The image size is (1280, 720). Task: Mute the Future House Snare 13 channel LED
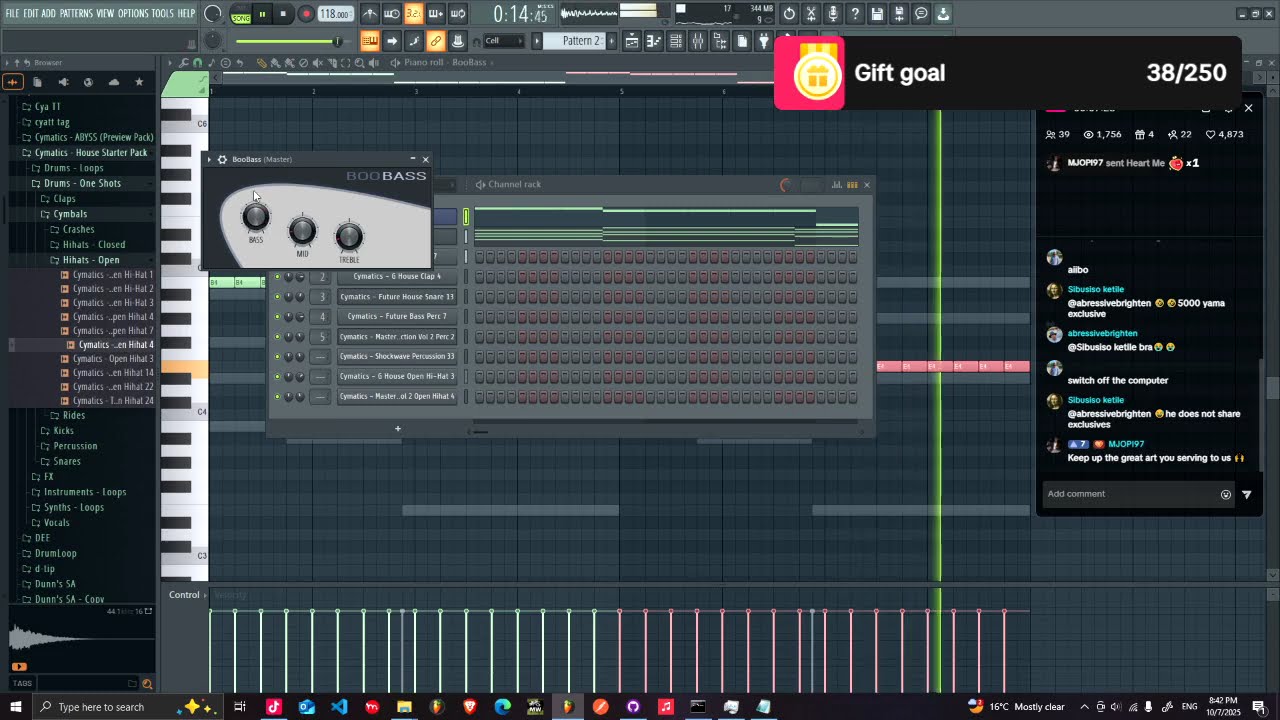[x=277, y=297]
